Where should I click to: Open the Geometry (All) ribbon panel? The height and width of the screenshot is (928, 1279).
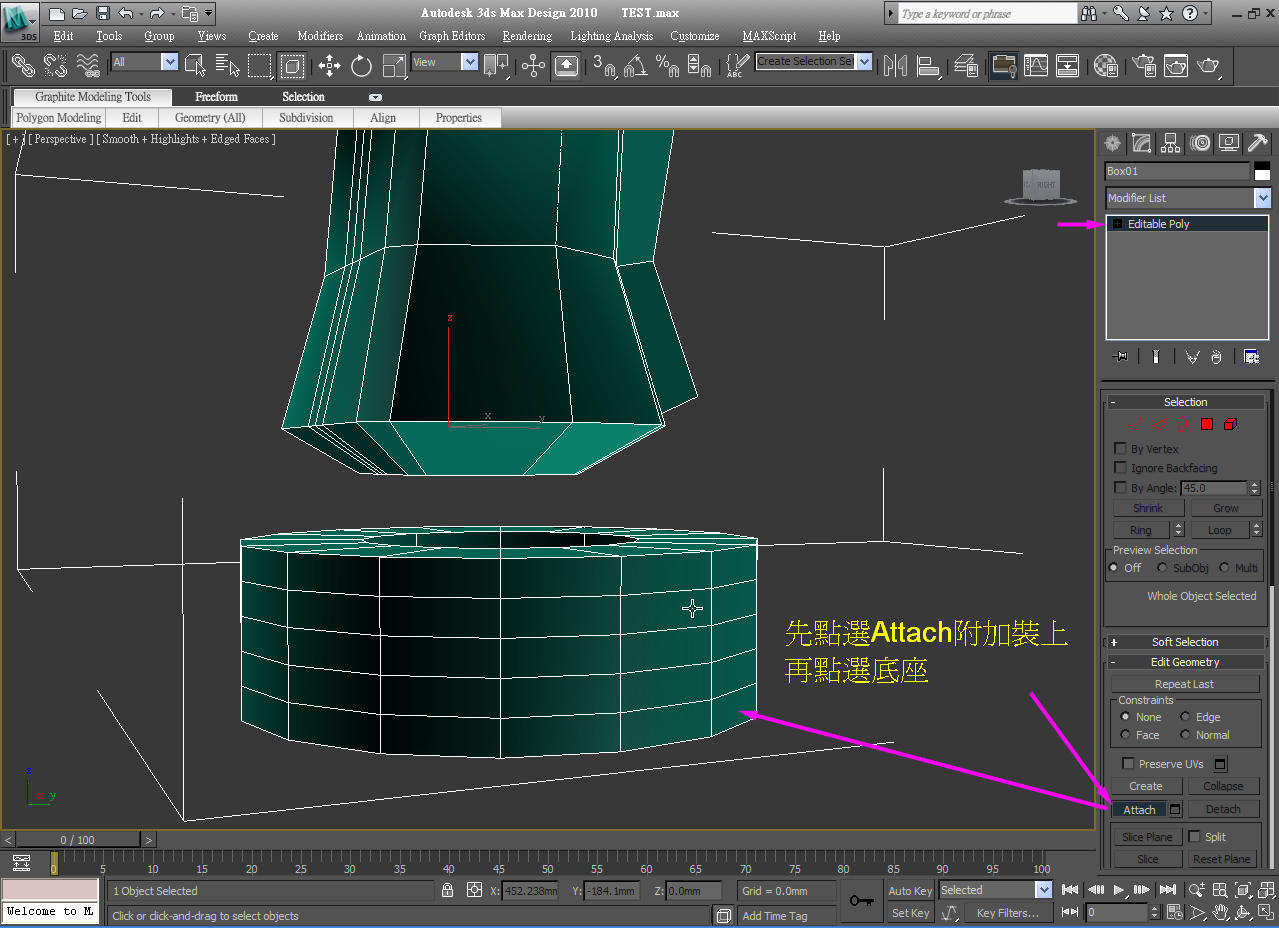(x=210, y=118)
